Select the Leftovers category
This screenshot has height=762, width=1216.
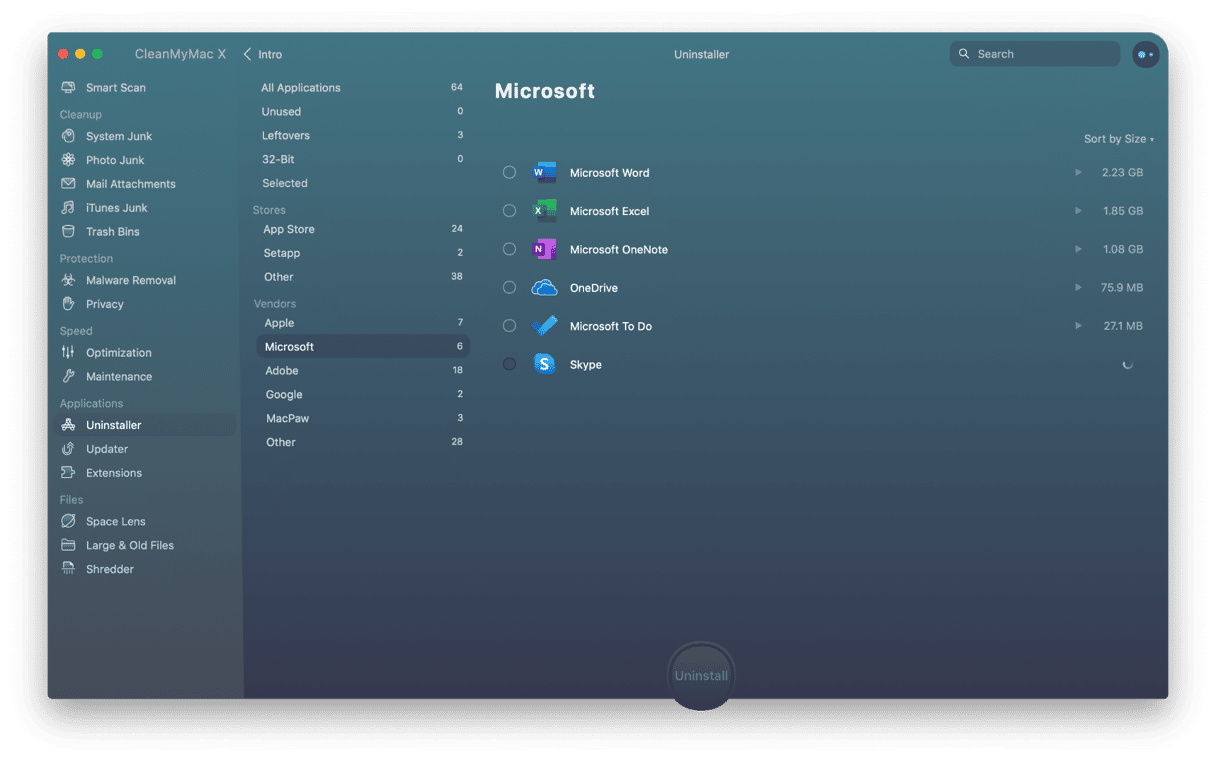362,136
